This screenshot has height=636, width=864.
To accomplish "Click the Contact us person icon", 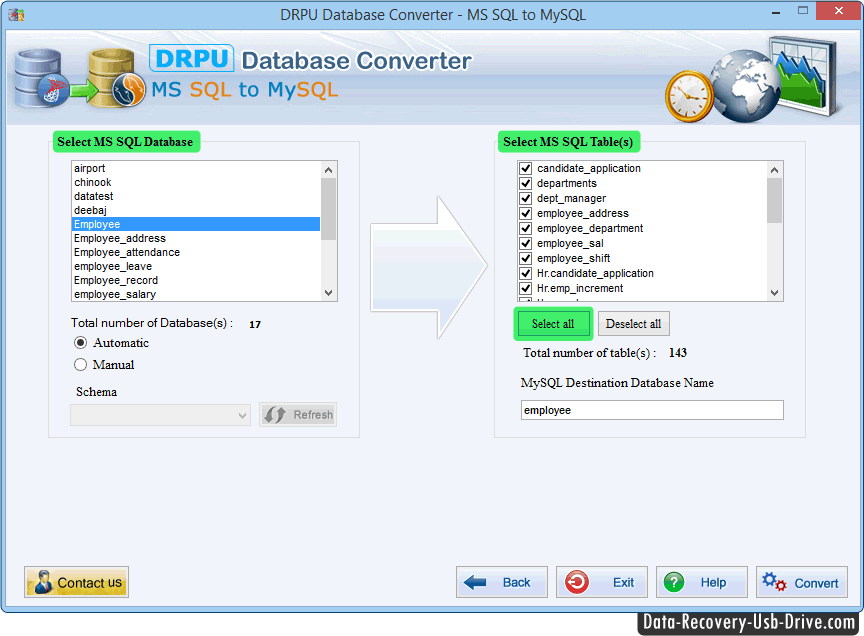I will 42,583.
